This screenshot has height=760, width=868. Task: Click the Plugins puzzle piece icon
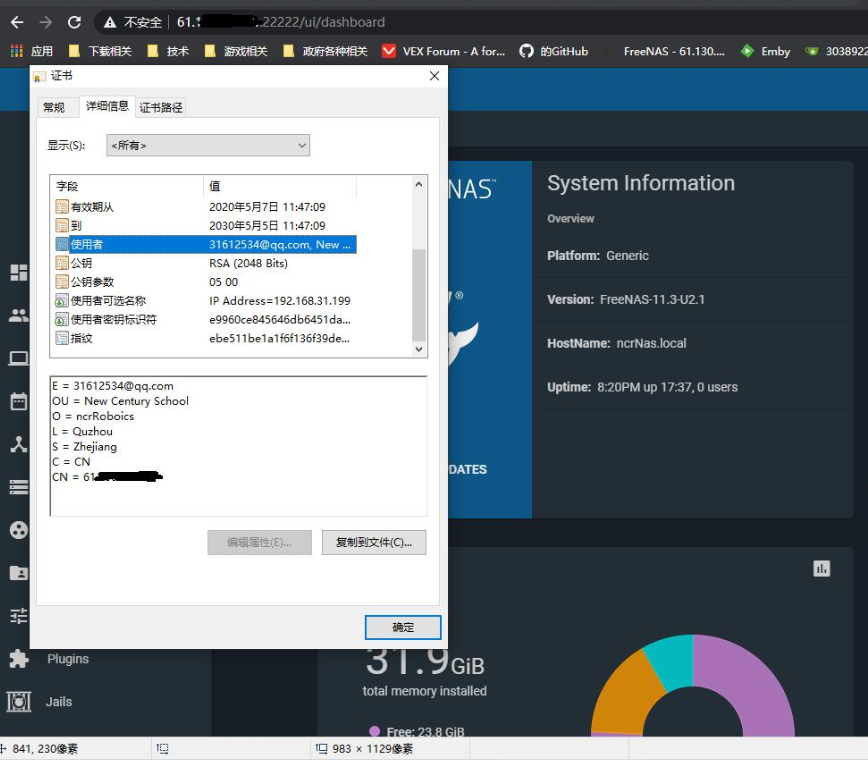[19, 659]
